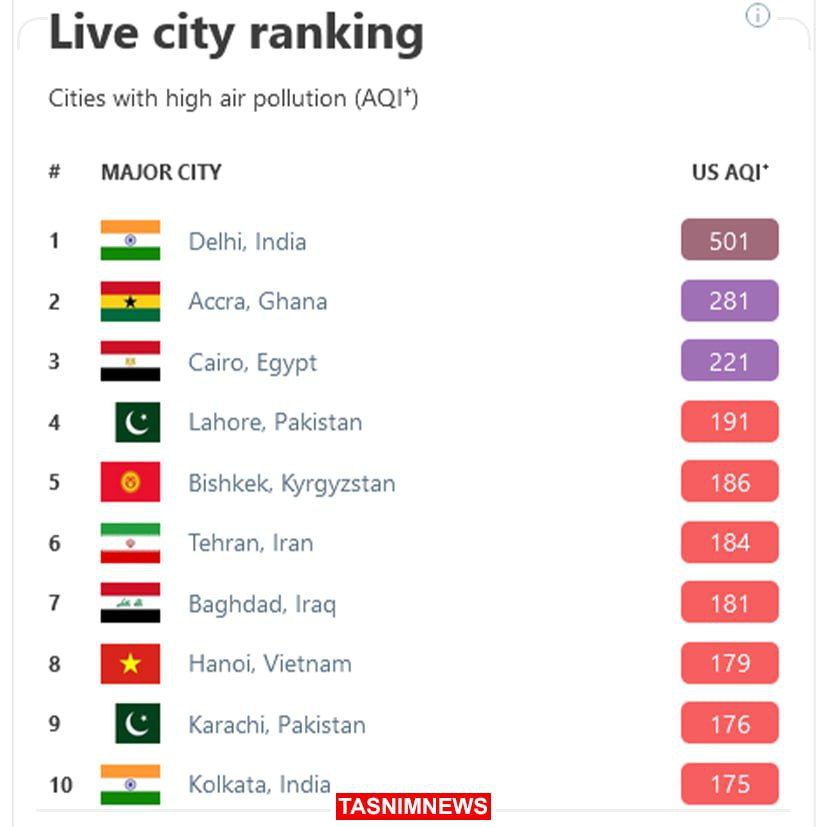
Task: Click the Egypt flag icon
Action: (x=130, y=361)
